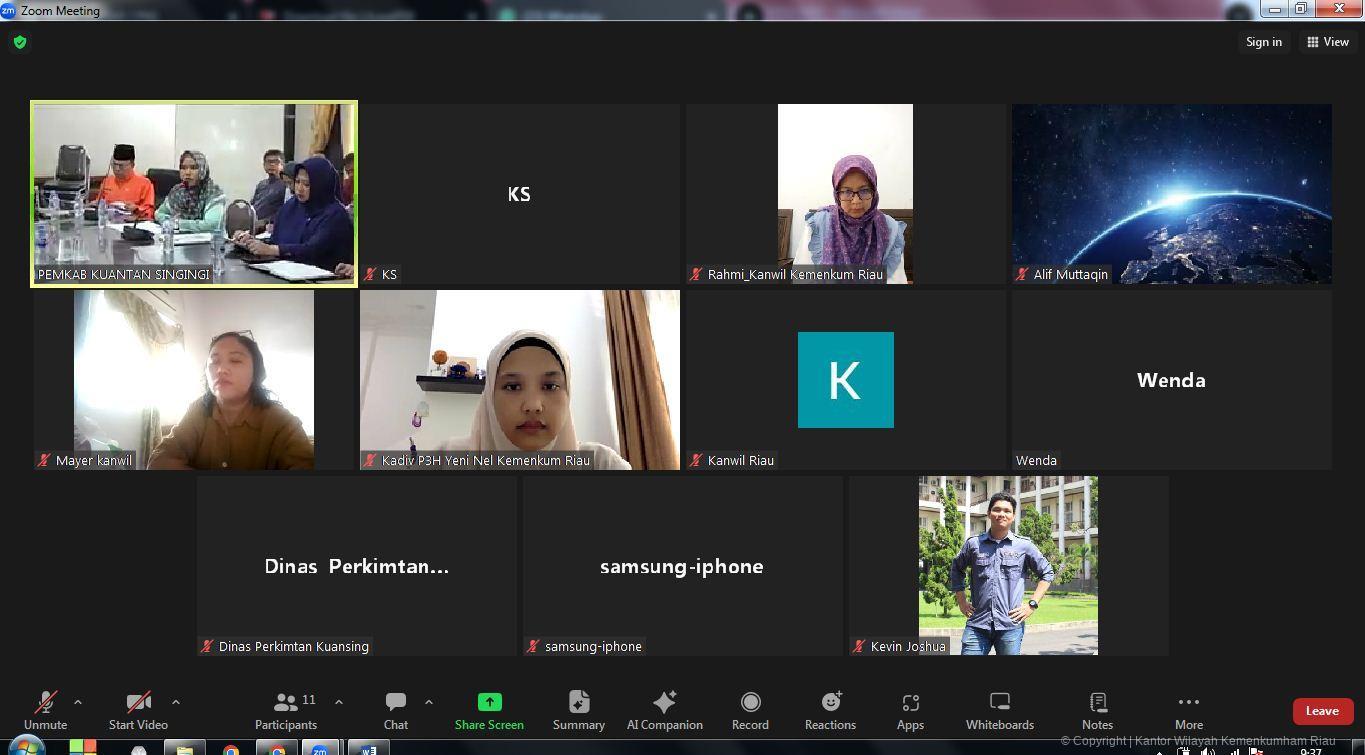Viewport: 1365px width, 755px height.
Task: Open the meeting Summary
Action: tap(578, 711)
